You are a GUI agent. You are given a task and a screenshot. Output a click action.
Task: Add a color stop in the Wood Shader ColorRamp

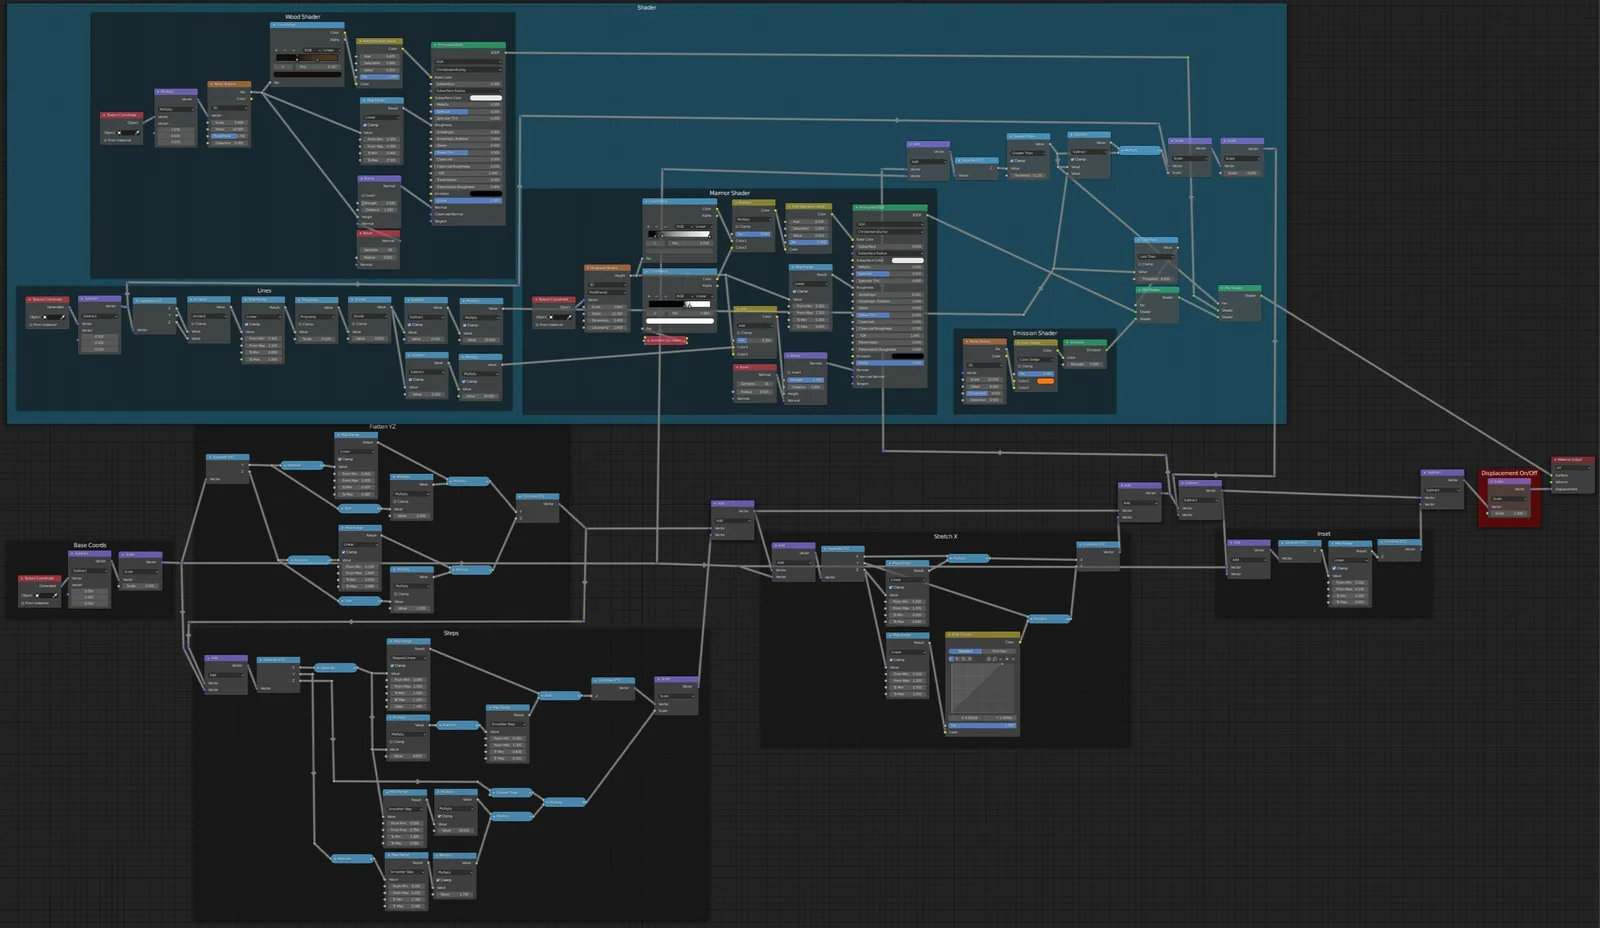click(x=276, y=50)
